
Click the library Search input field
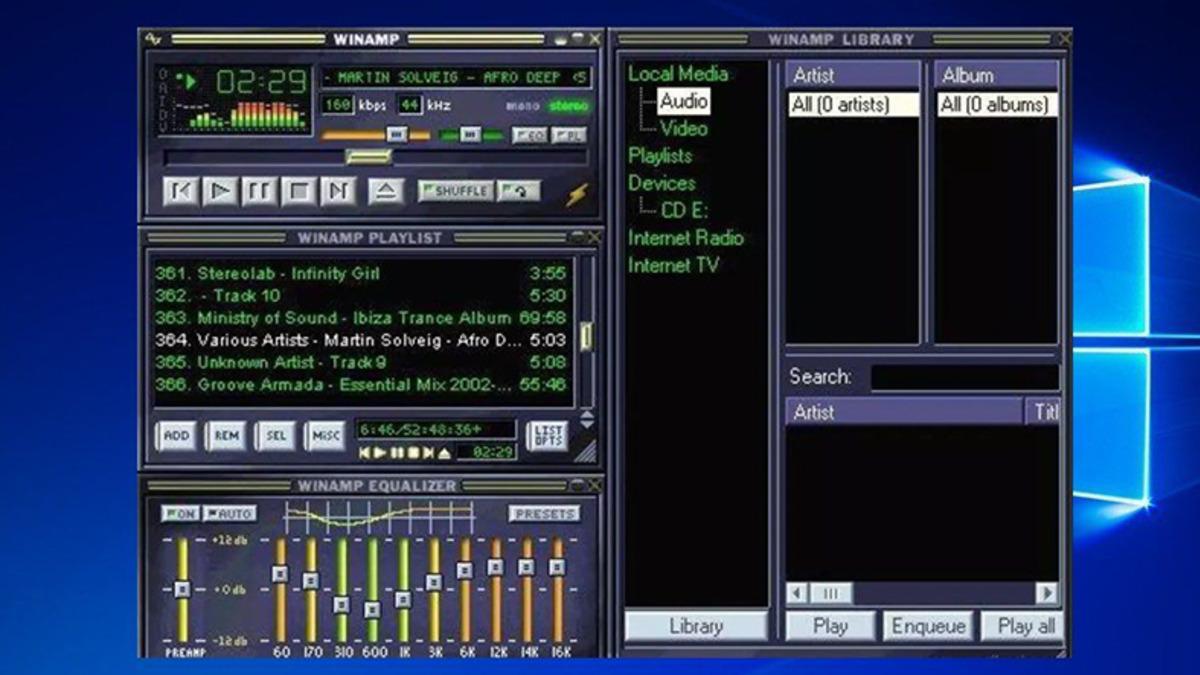tap(964, 377)
